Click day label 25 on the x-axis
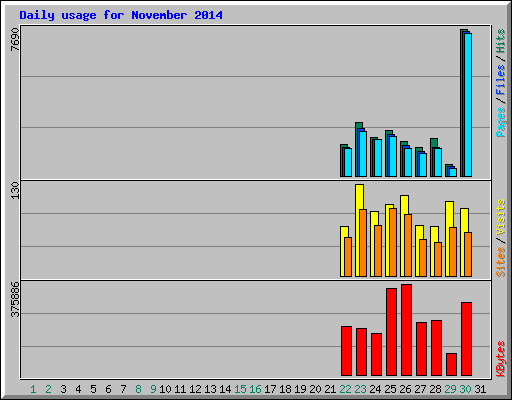The width and height of the screenshot is (512, 400). (x=390, y=389)
